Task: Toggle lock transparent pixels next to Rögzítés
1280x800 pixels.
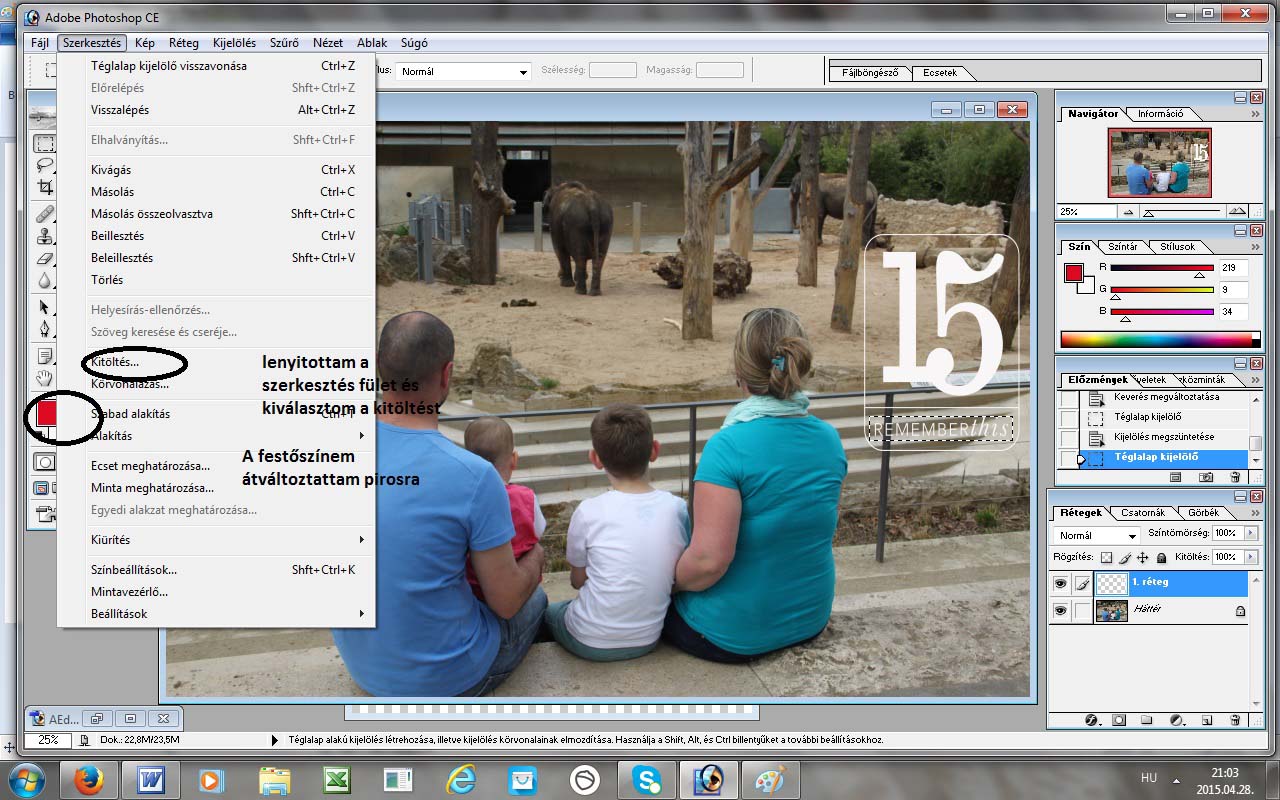Action: click(1106, 557)
